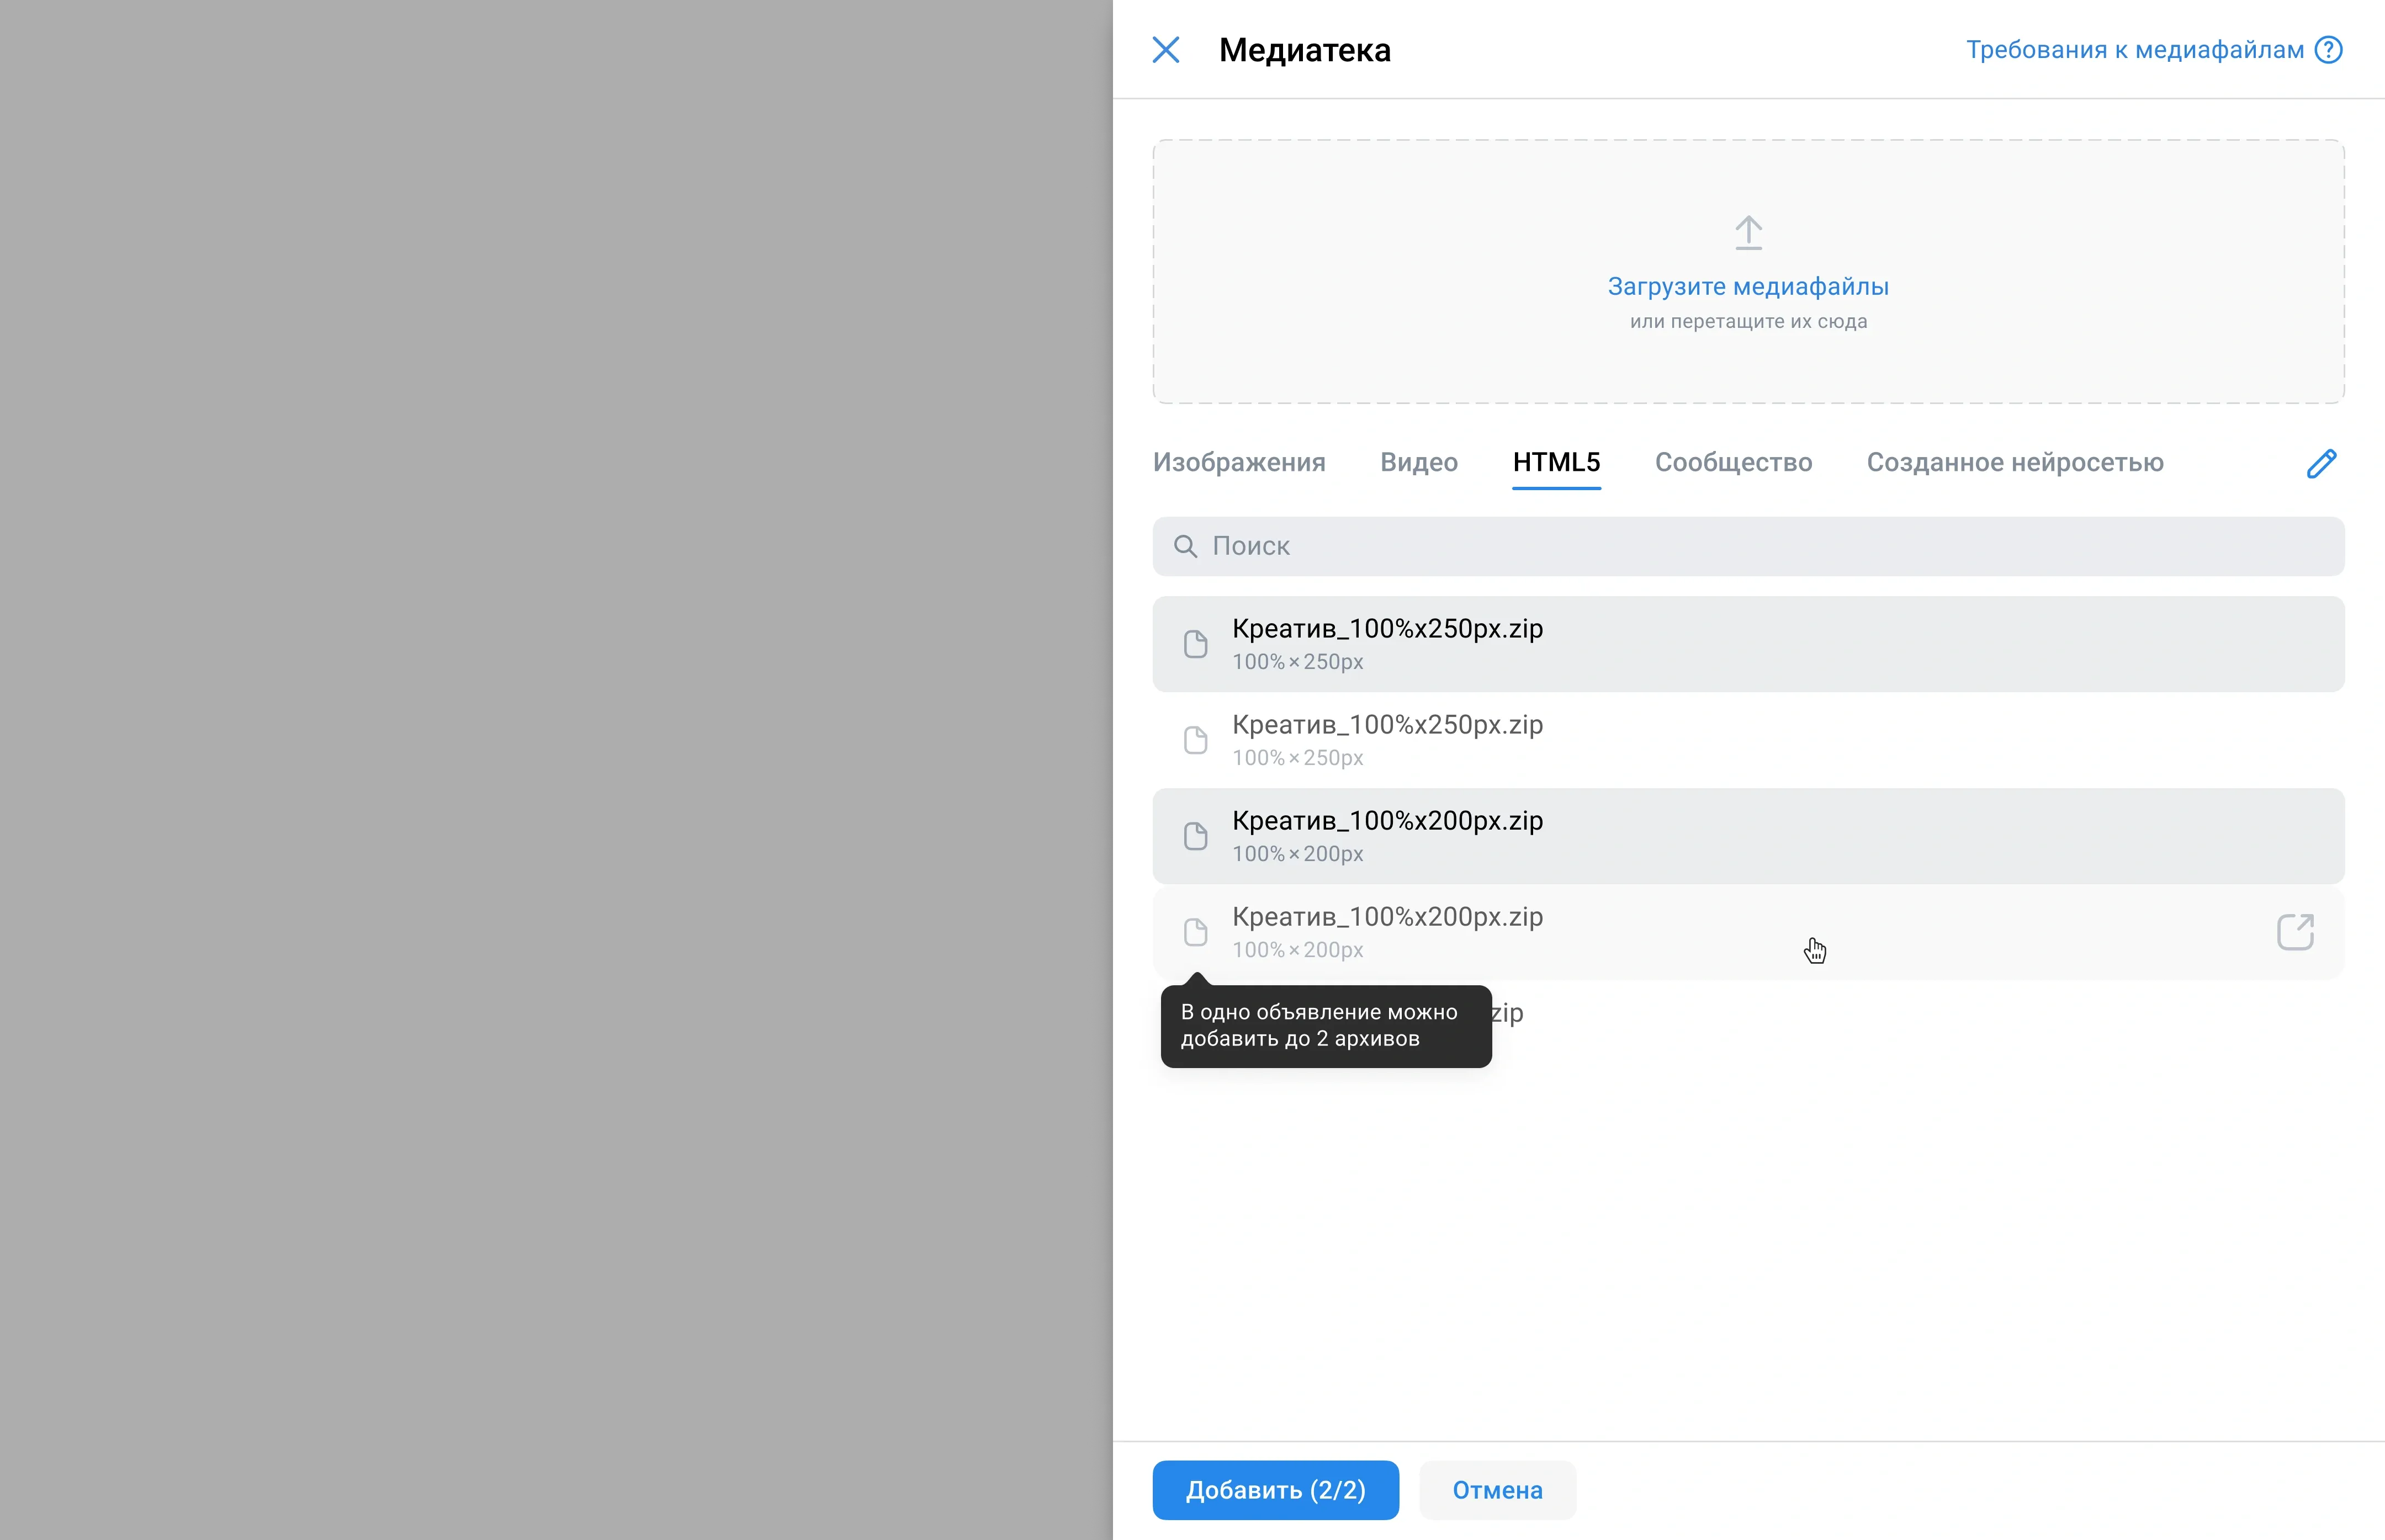Click the upload arrow icon
The height and width of the screenshot is (1540, 2385).
tap(1748, 233)
